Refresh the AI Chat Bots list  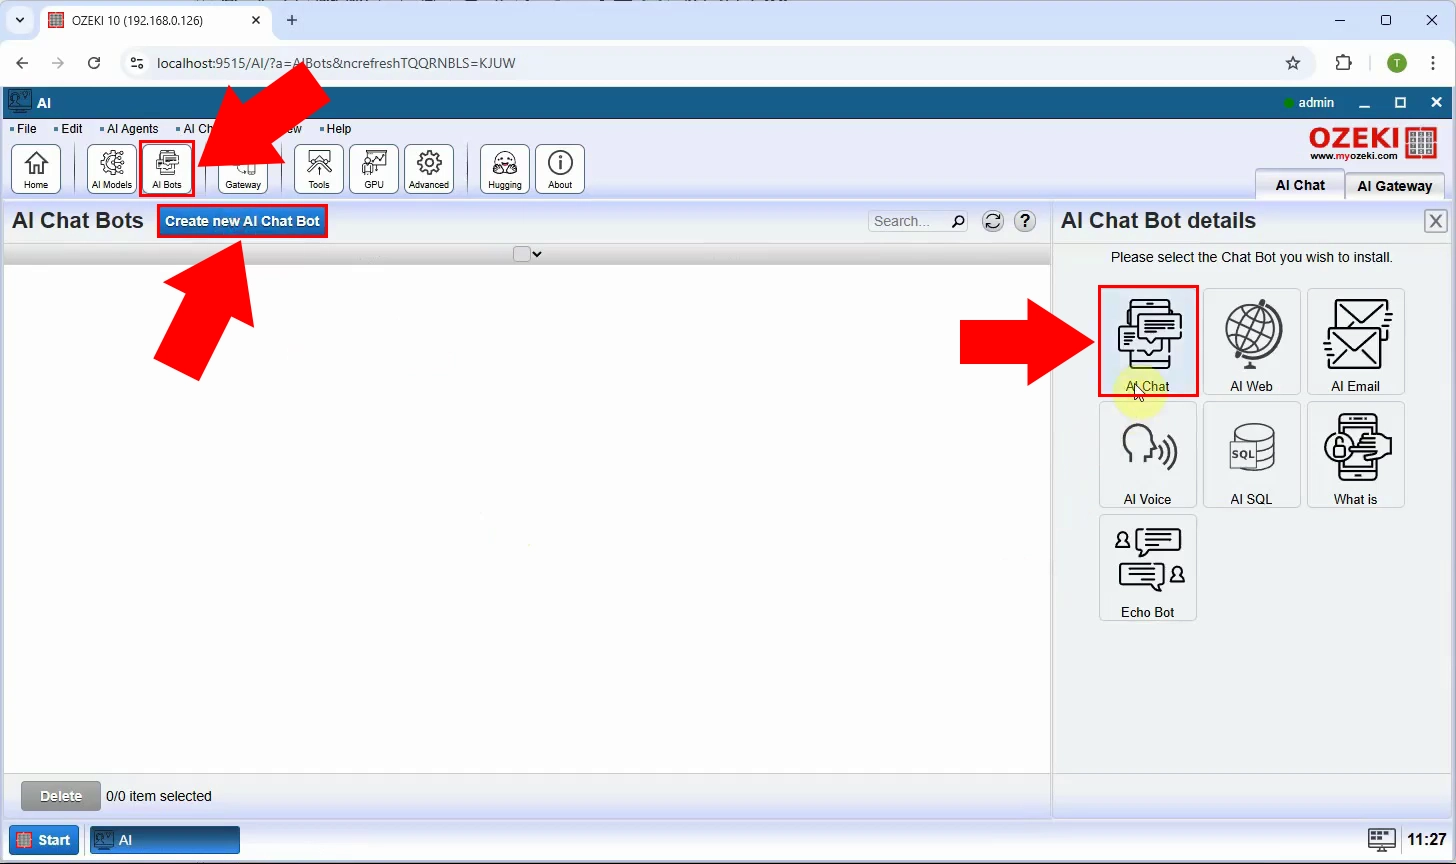pyautogui.click(x=993, y=221)
